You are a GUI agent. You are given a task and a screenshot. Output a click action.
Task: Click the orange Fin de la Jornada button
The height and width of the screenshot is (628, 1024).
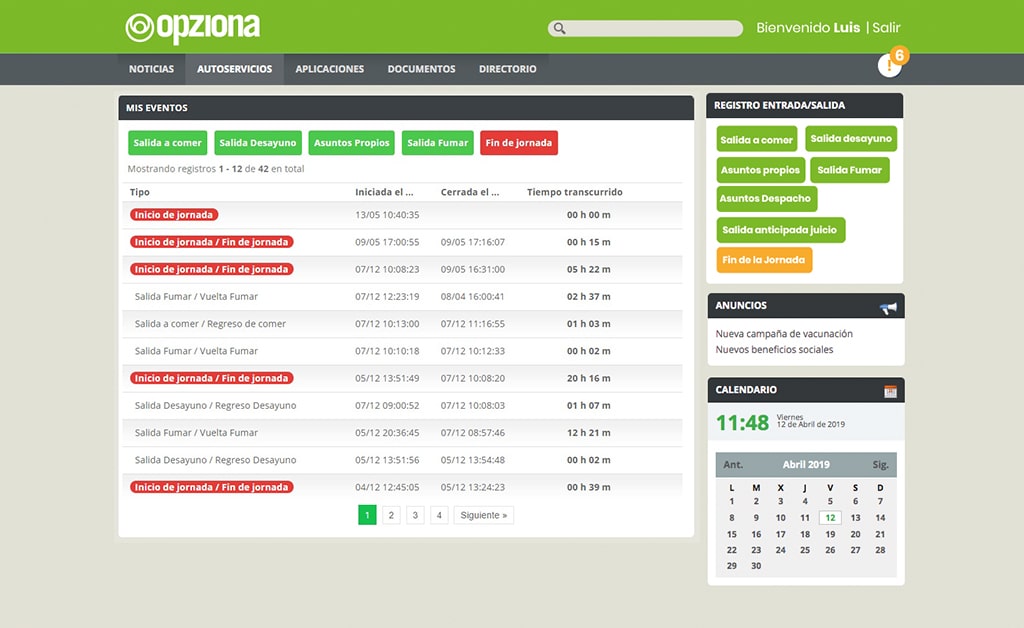pyautogui.click(x=763, y=260)
